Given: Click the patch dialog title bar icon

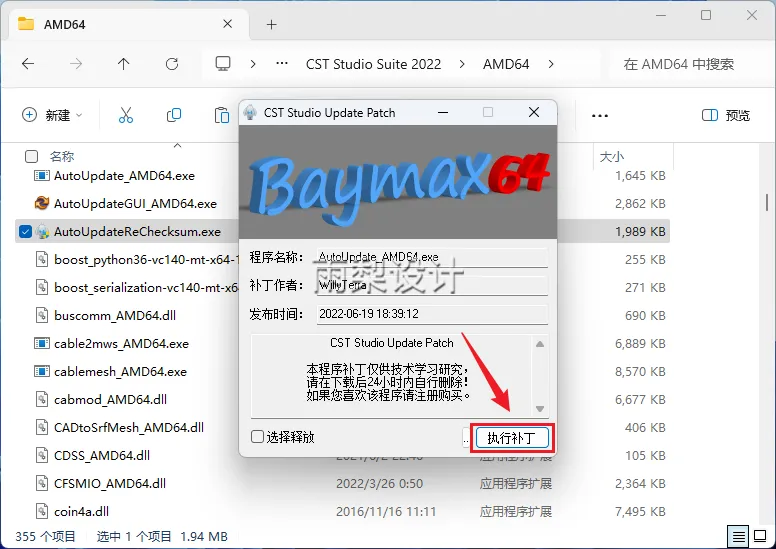Looking at the screenshot, I should [250, 112].
